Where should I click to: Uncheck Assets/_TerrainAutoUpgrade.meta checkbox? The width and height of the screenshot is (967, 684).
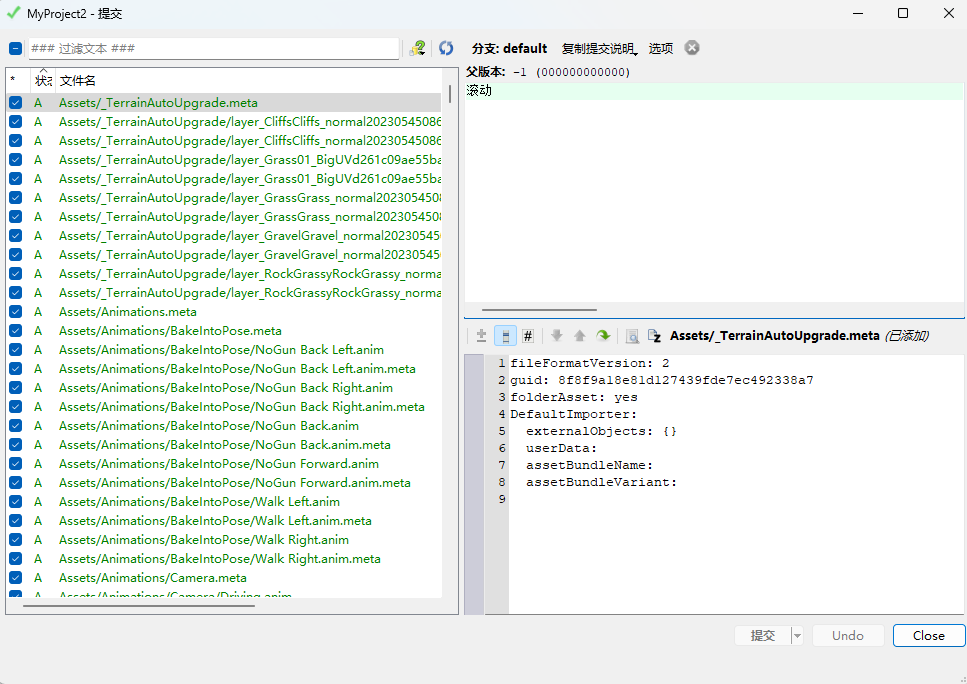pyautogui.click(x=15, y=103)
